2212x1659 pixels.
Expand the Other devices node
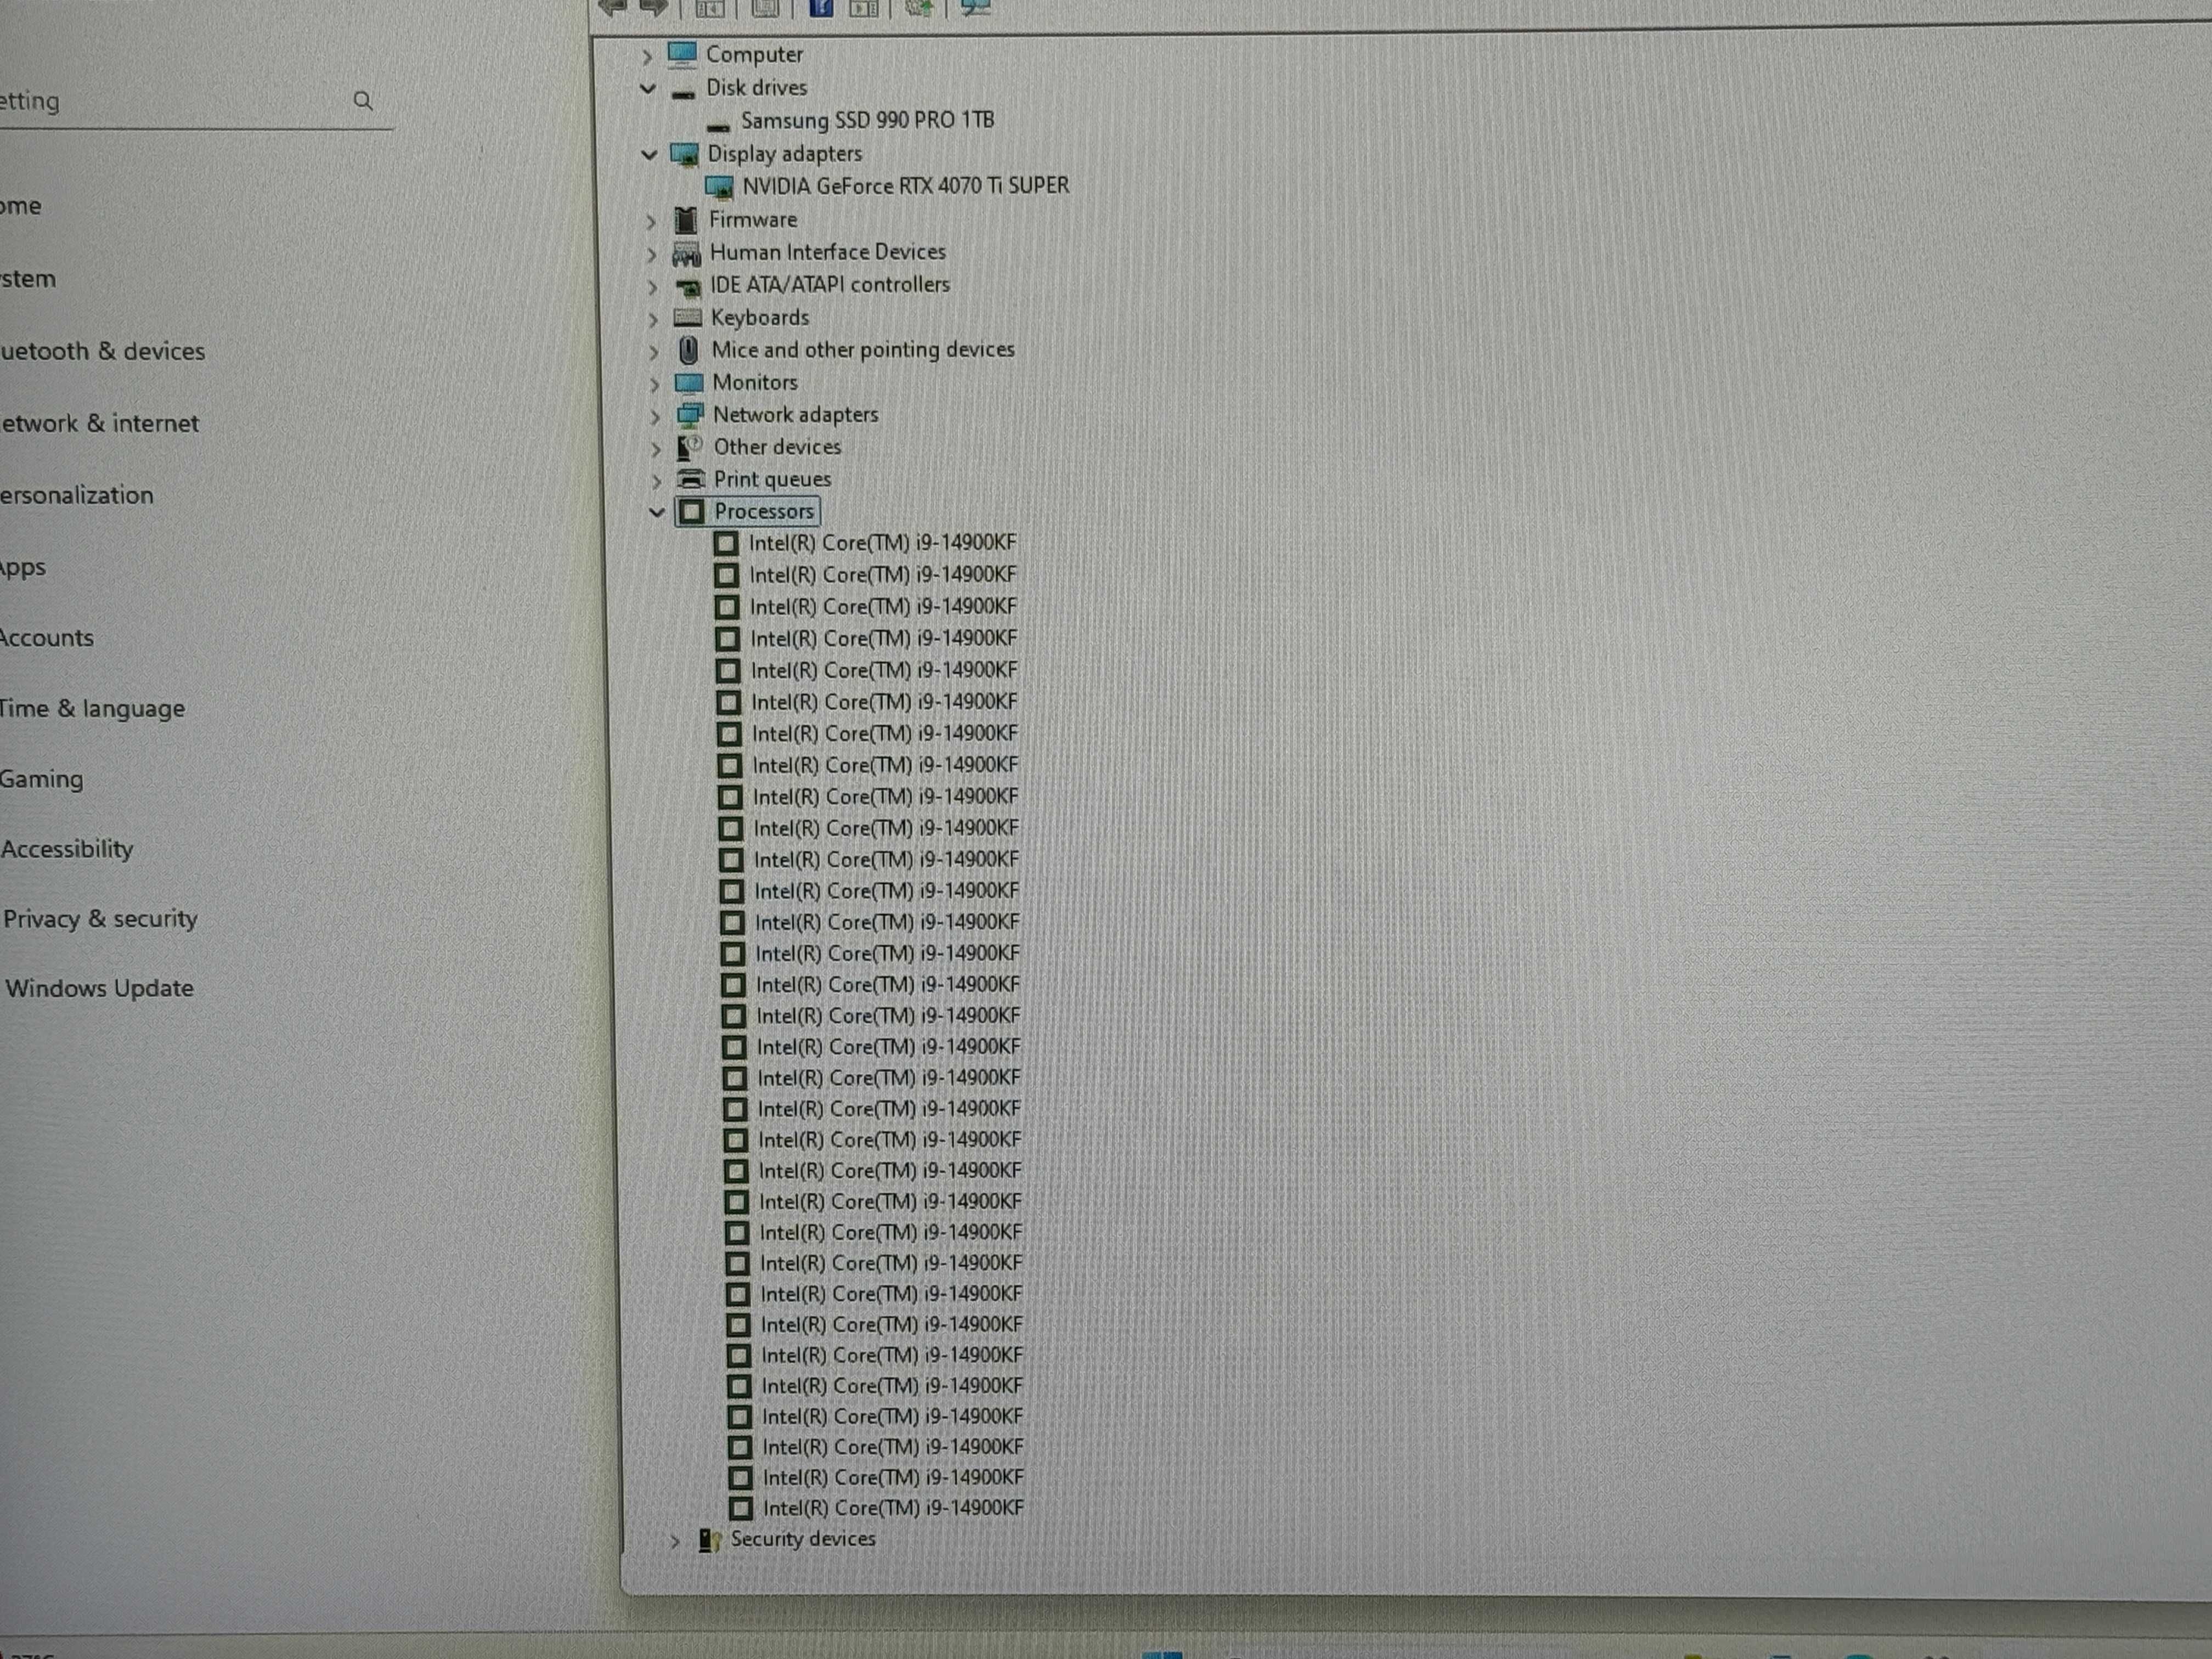pyautogui.click(x=656, y=449)
